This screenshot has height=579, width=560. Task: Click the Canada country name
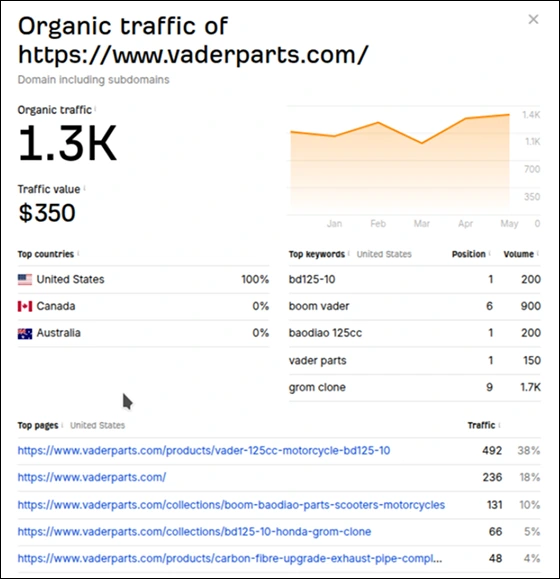click(56, 306)
